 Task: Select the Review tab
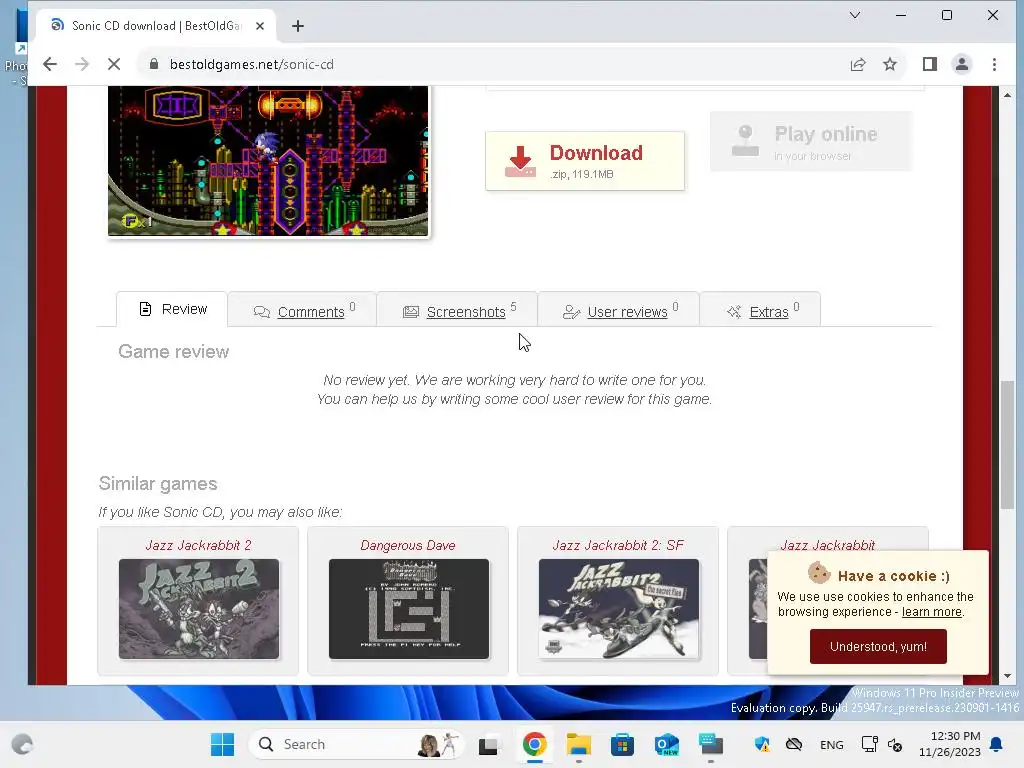172,309
